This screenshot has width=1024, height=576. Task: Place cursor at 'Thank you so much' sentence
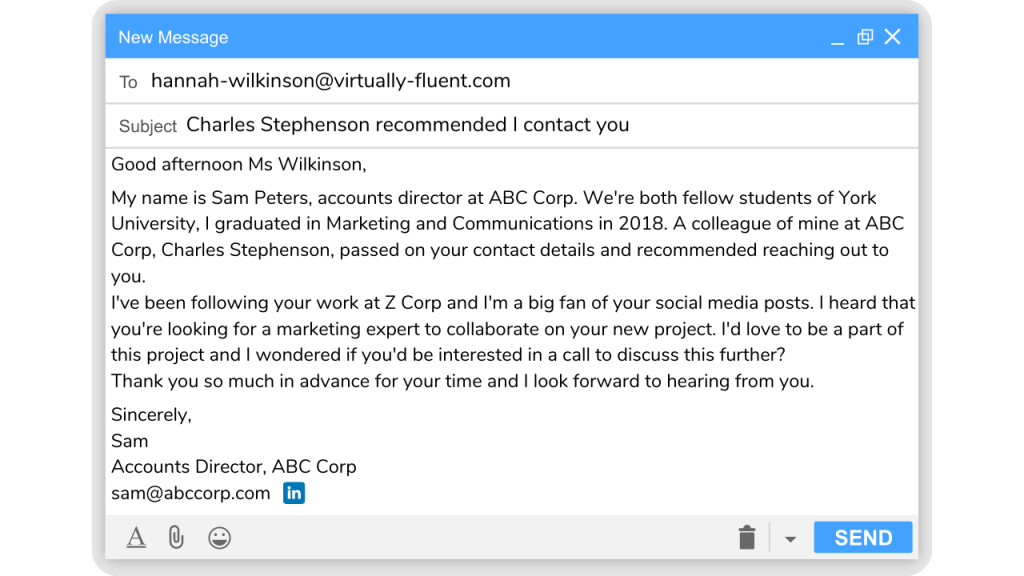pyautogui.click(x=462, y=381)
